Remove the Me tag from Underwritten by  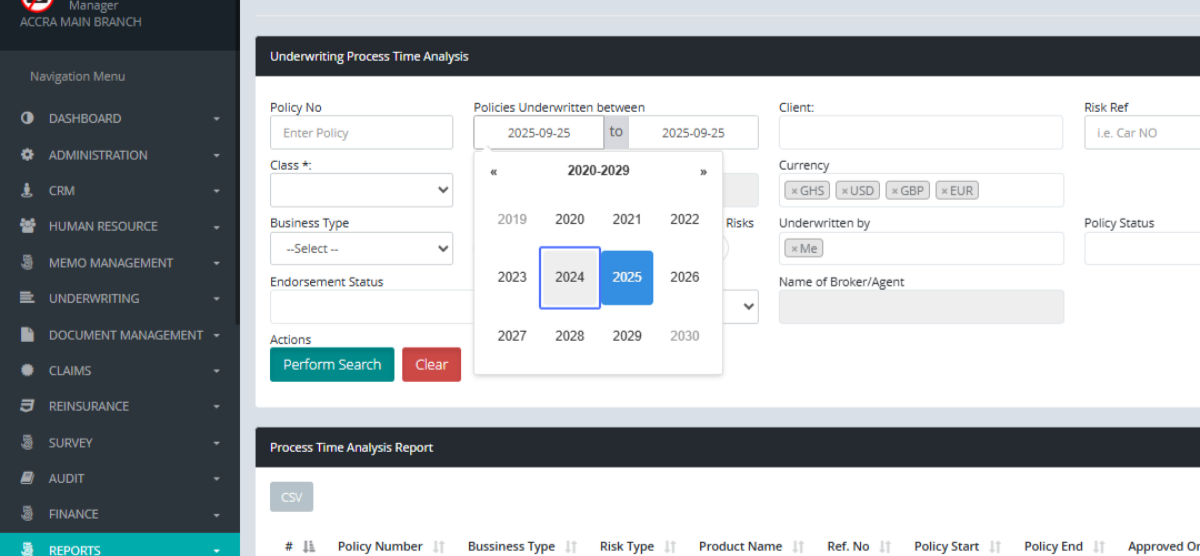point(794,249)
